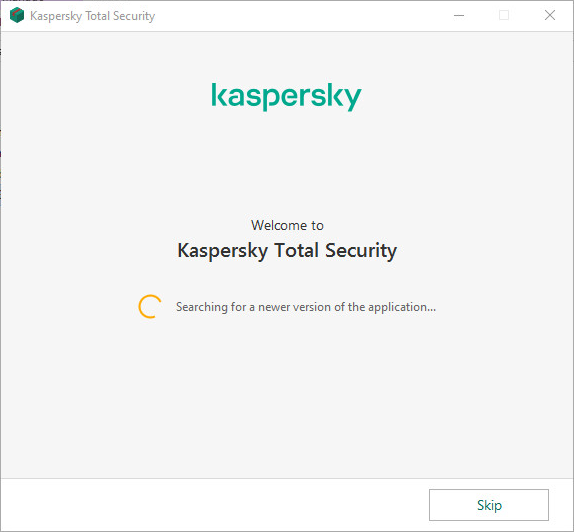Click the window title 'Kaspersky Total Security'
This screenshot has width=574, height=532.
pyautogui.click(x=93, y=16)
